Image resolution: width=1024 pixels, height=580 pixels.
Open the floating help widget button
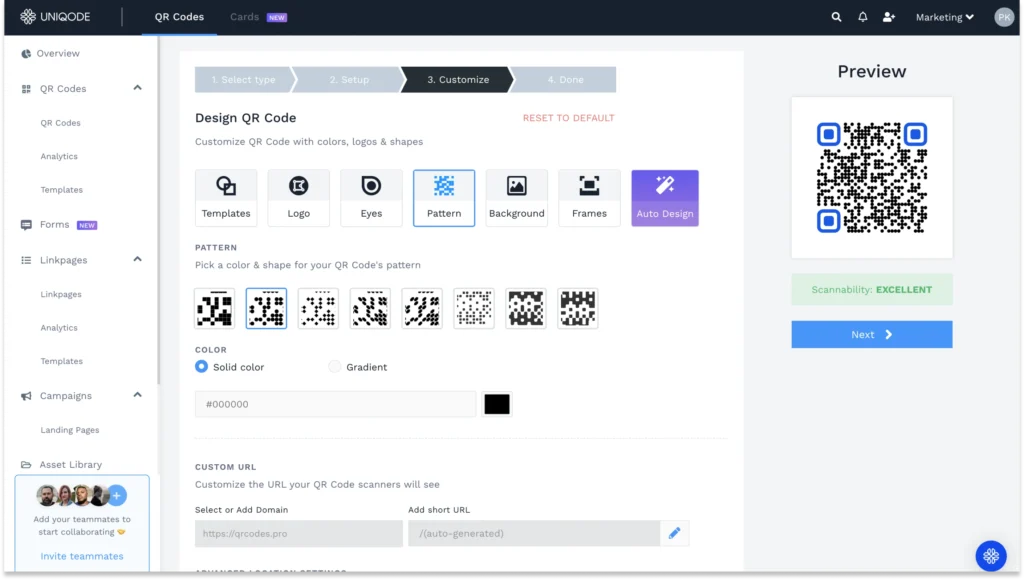click(x=991, y=556)
